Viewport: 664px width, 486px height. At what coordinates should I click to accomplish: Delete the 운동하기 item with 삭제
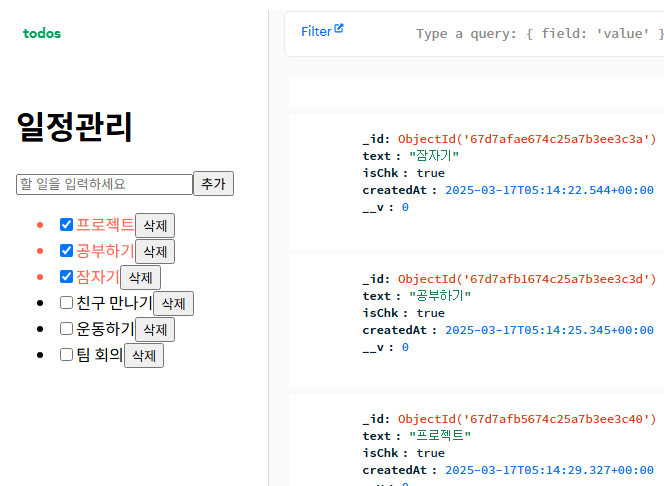pyautogui.click(x=155, y=329)
